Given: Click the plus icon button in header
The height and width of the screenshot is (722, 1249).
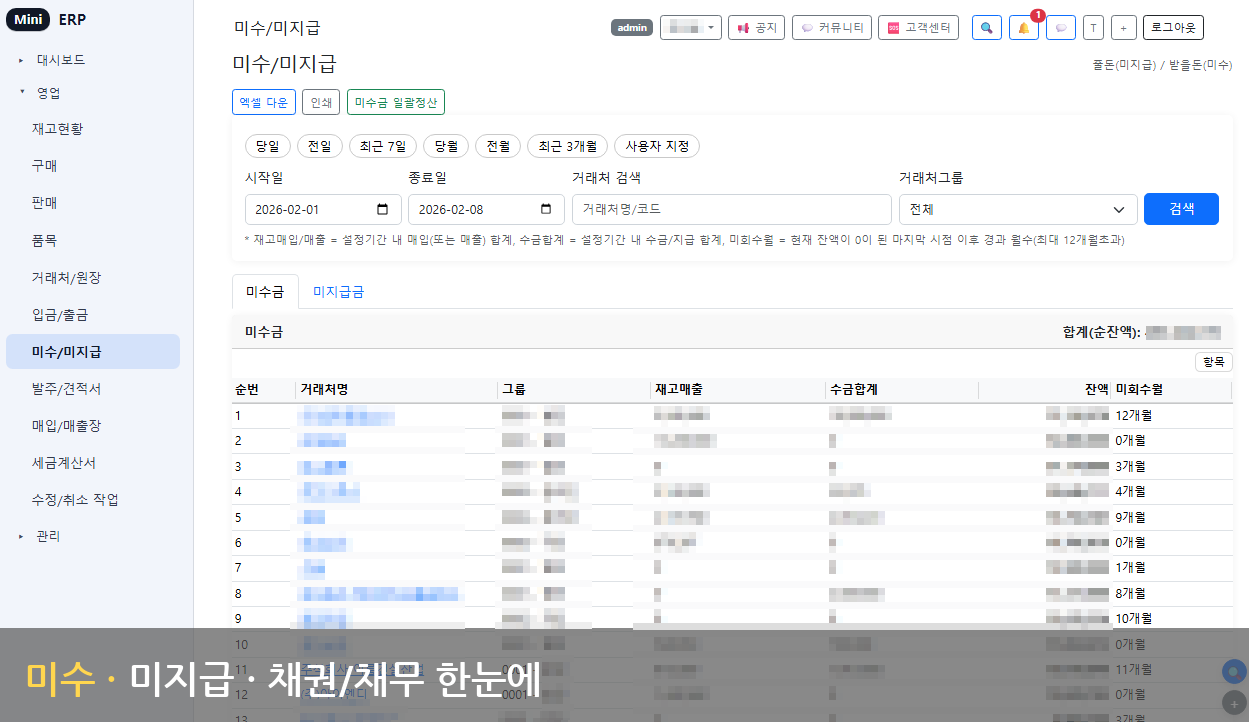Looking at the screenshot, I should tap(1123, 28).
